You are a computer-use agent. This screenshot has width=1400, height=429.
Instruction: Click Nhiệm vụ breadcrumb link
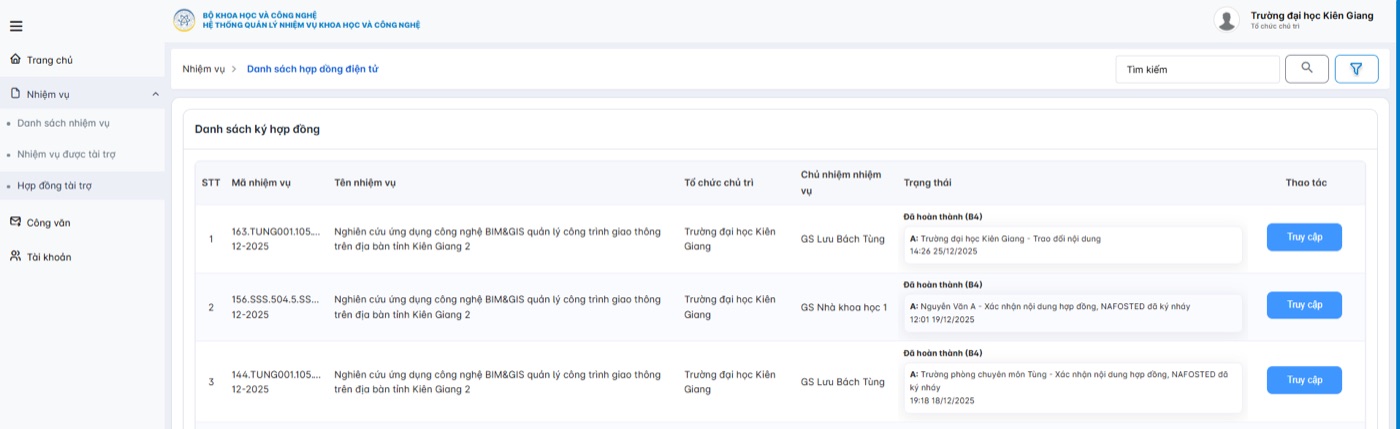coord(203,69)
